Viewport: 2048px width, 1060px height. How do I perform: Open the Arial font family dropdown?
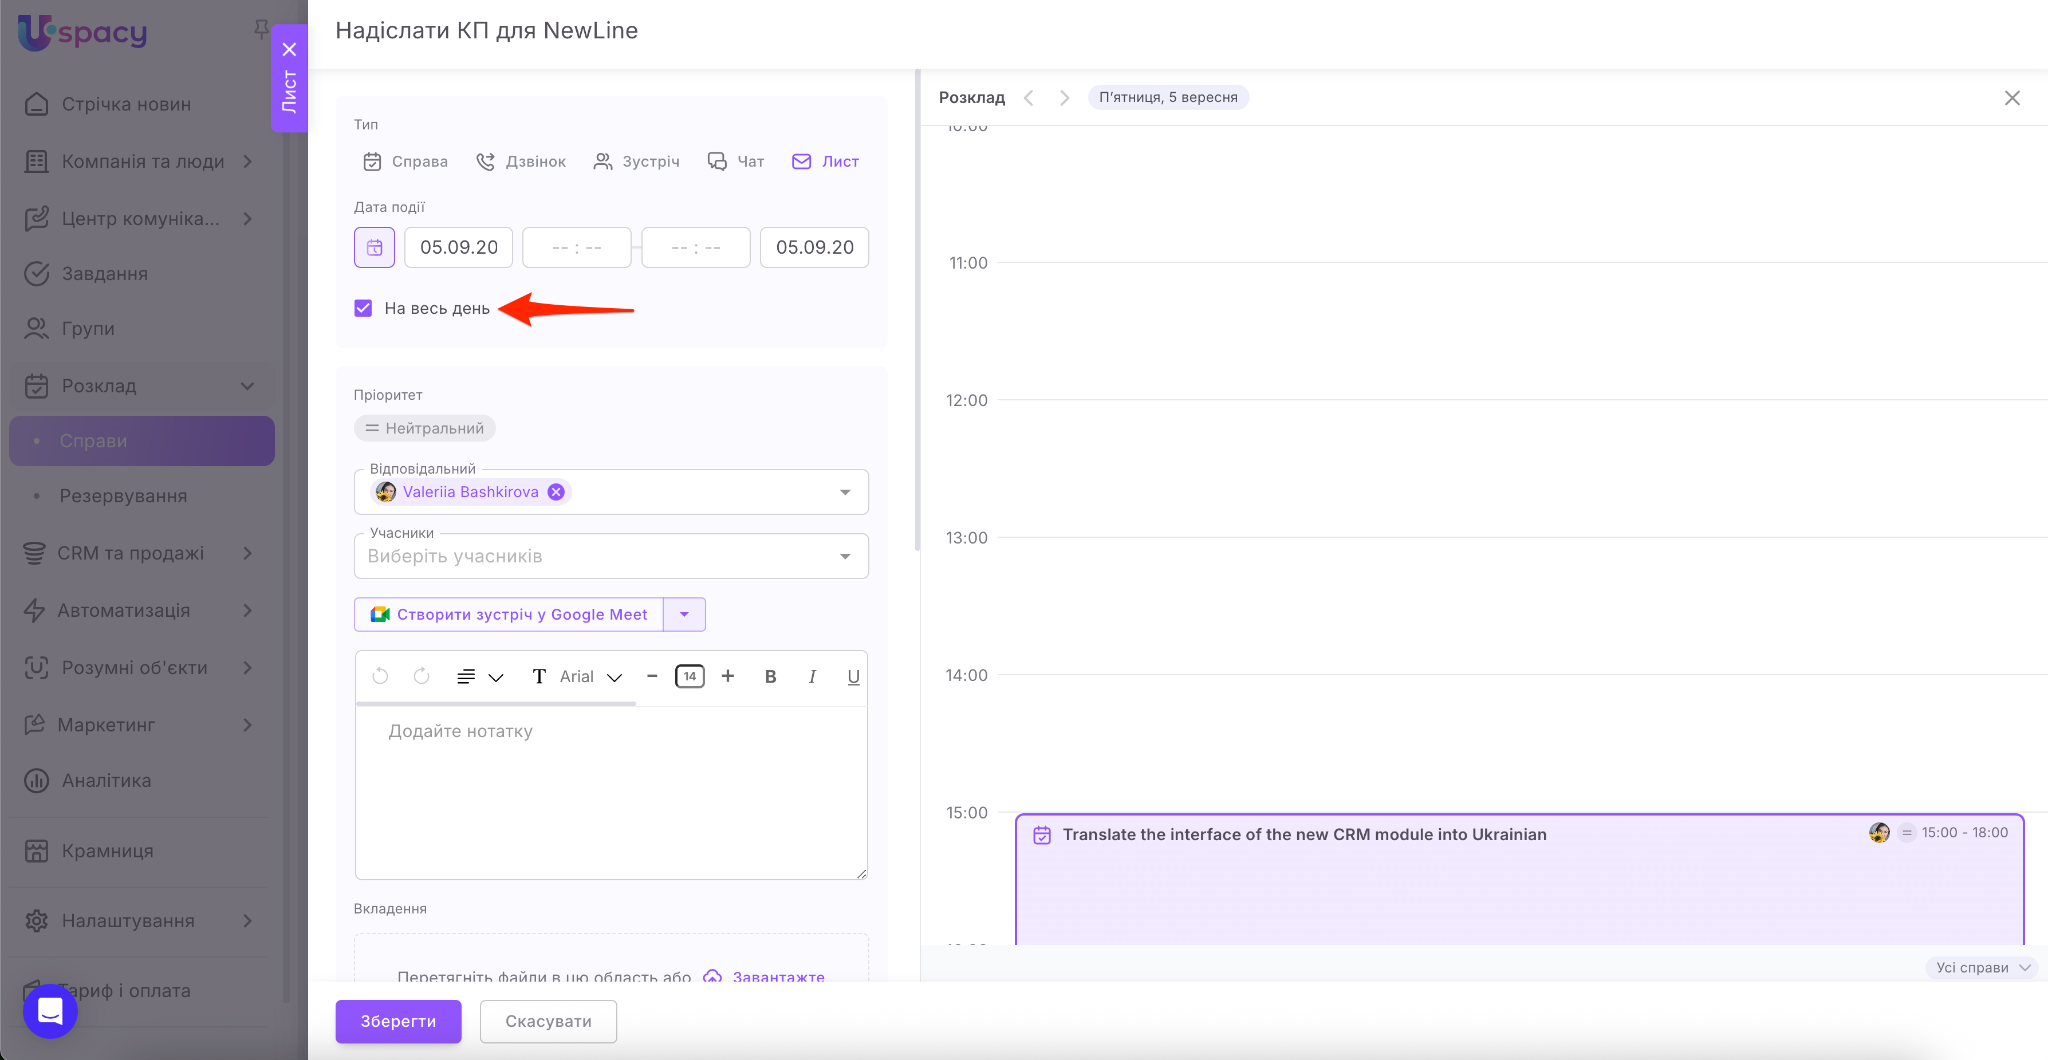(x=590, y=677)
